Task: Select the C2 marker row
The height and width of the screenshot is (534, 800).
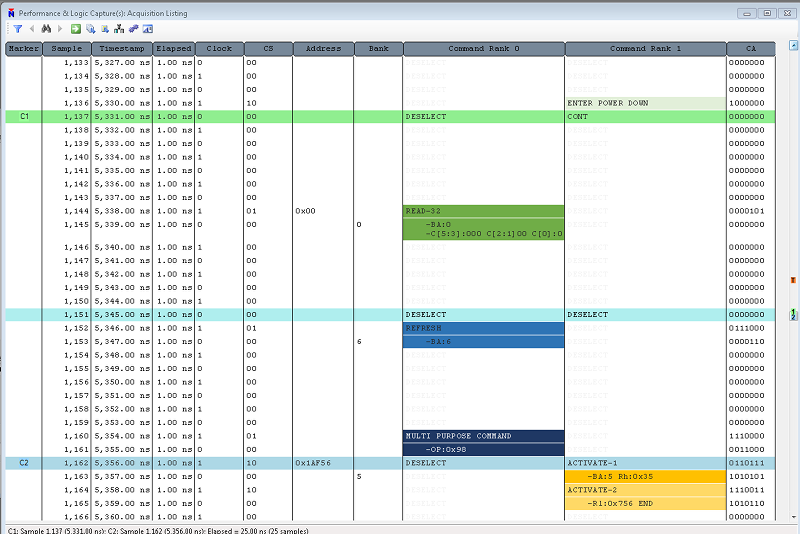Action: coord(25,464)
